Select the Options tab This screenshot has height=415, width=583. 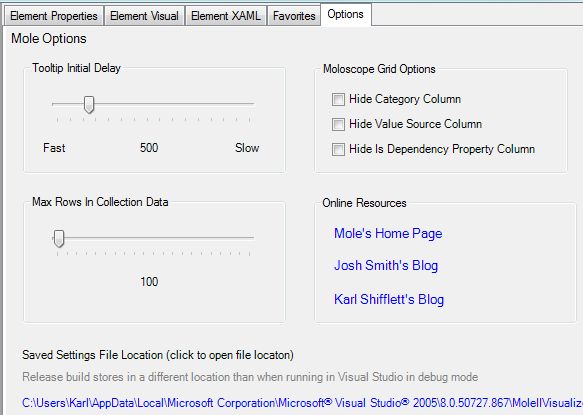[345, 15]
